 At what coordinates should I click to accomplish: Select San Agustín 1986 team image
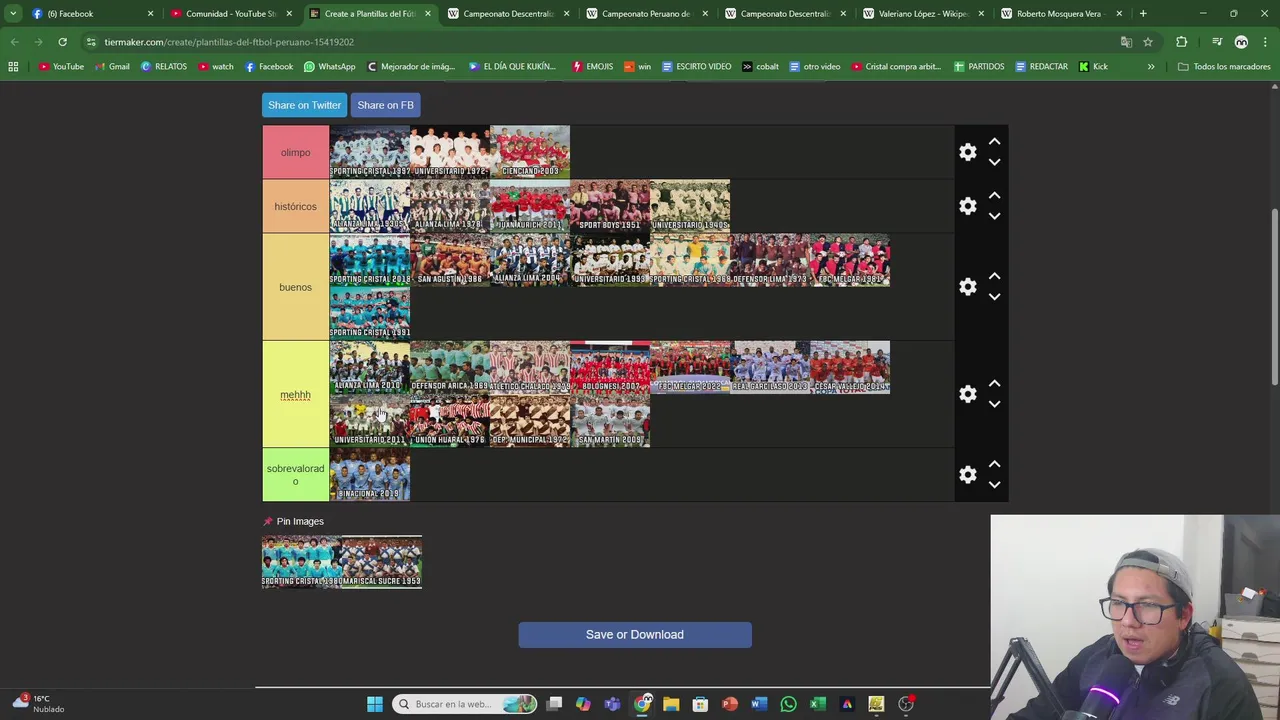tap(450, 260)
